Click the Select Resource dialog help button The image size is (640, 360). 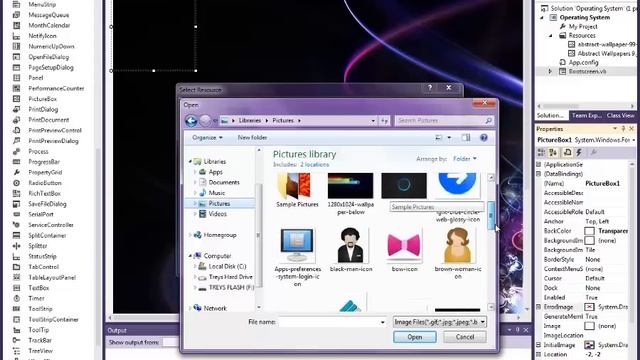(430, 88)
